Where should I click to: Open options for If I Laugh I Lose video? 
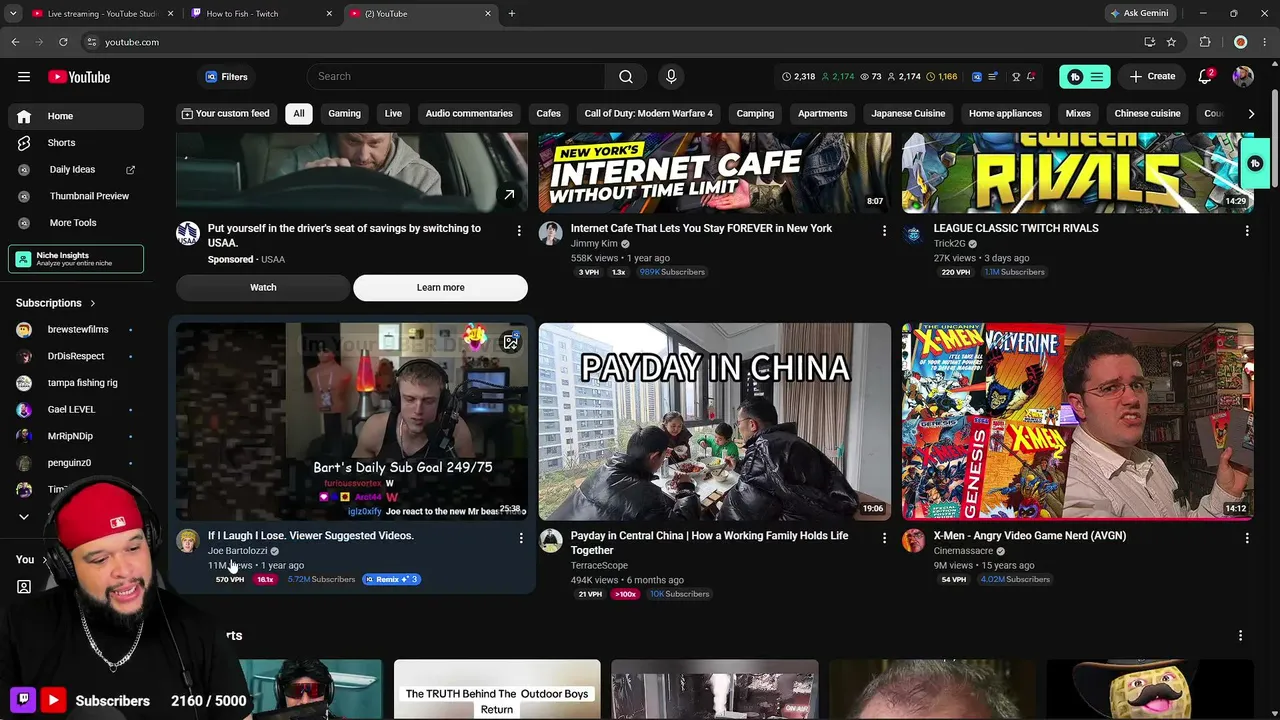coord(521,538)
